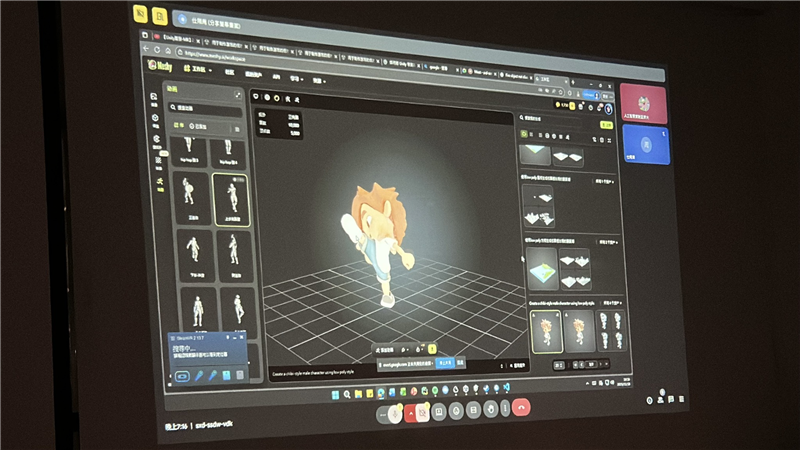Click the raise hand icon in meeting bar

(x=490, y=409)
